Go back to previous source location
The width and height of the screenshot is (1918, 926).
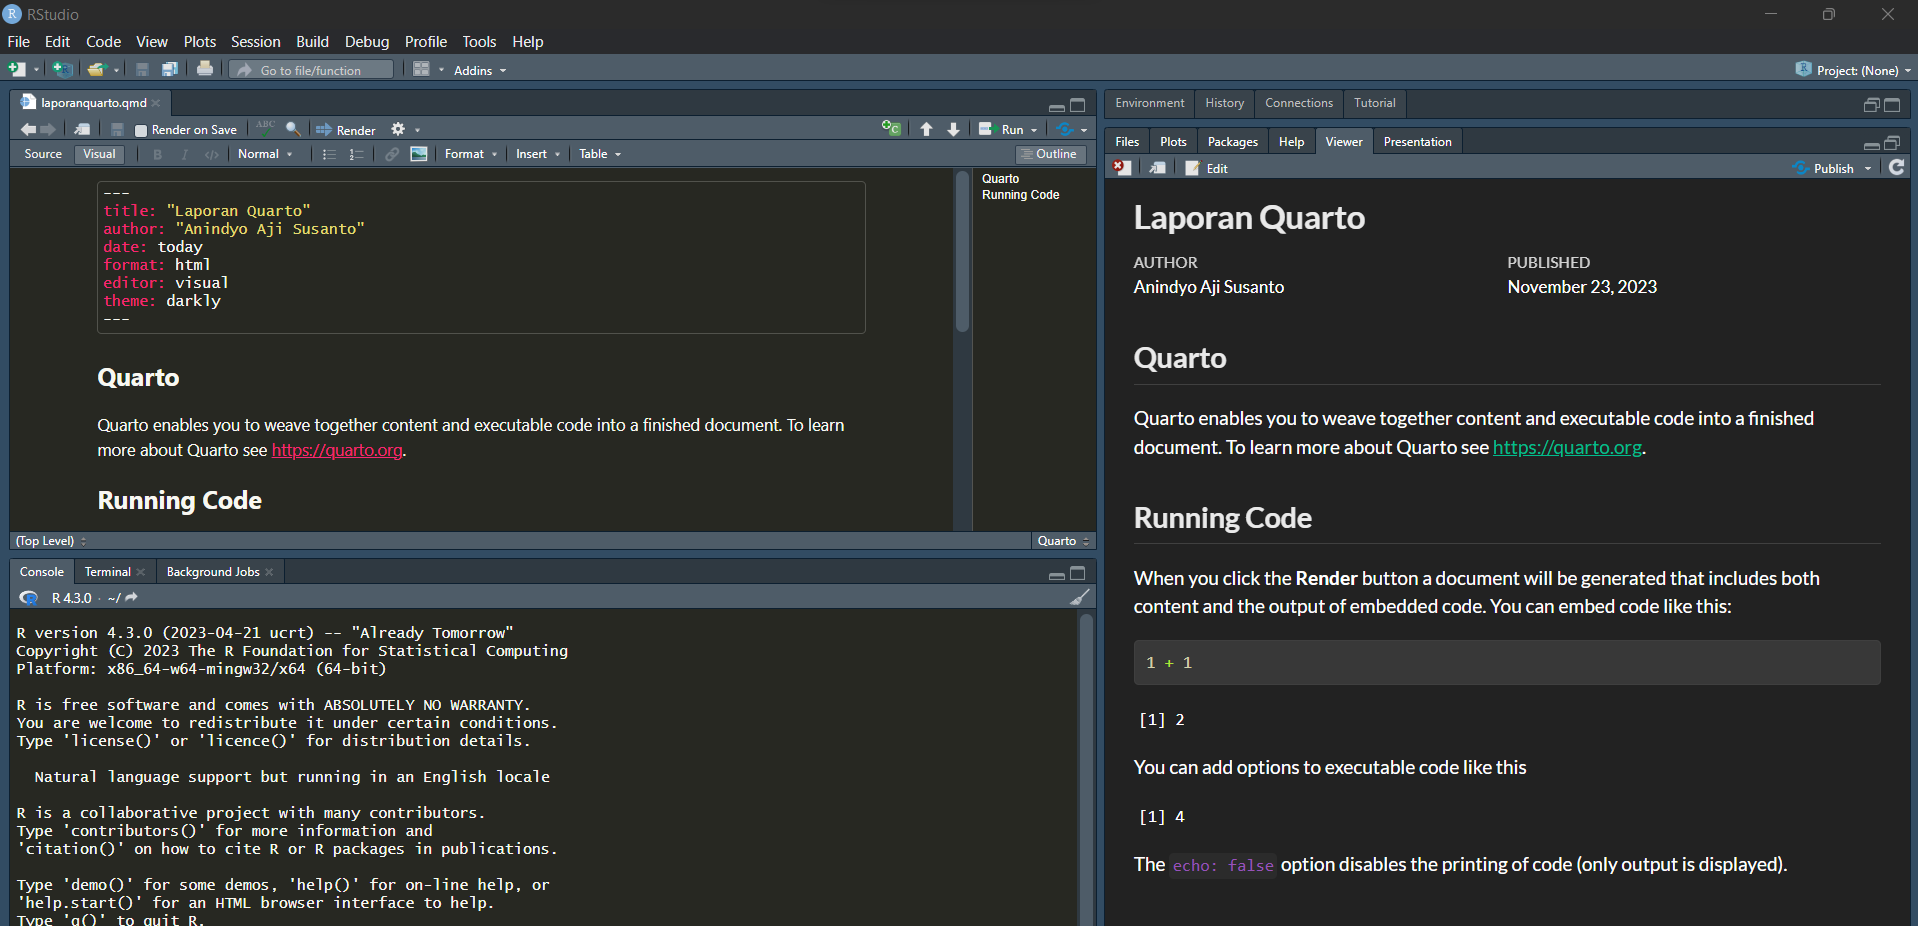click(28, 129)
